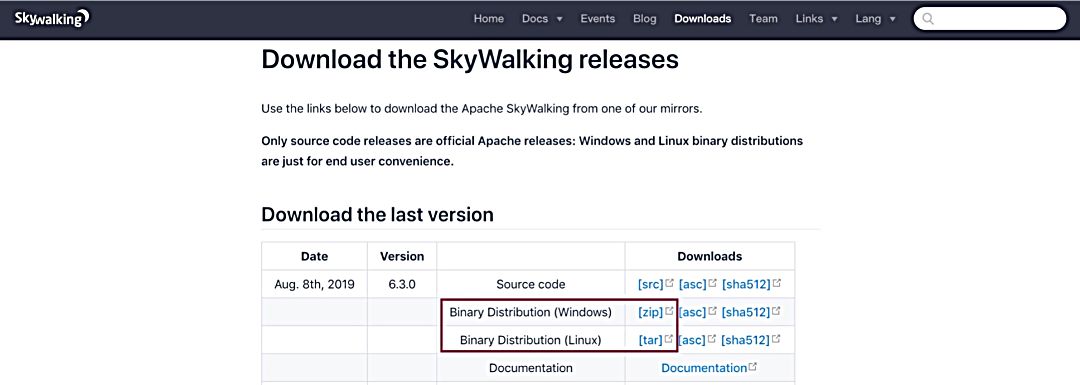Open the Blog page
Screen dimensions: 1080x385
(x=645, y=19)
